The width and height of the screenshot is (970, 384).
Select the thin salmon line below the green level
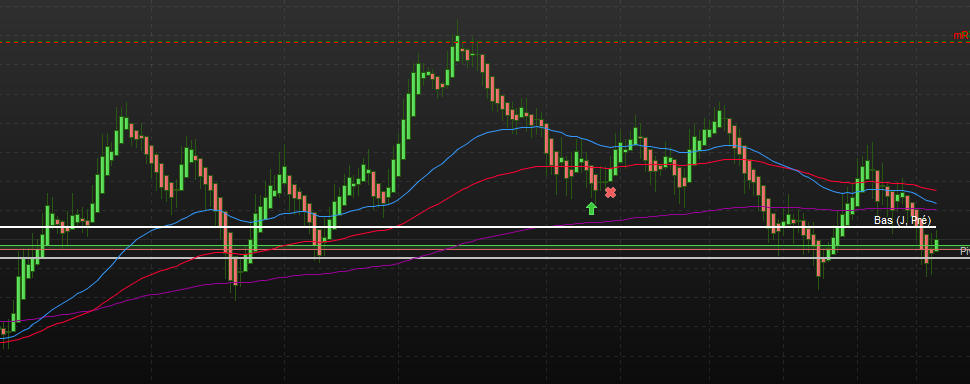click(x=485, y=250)
